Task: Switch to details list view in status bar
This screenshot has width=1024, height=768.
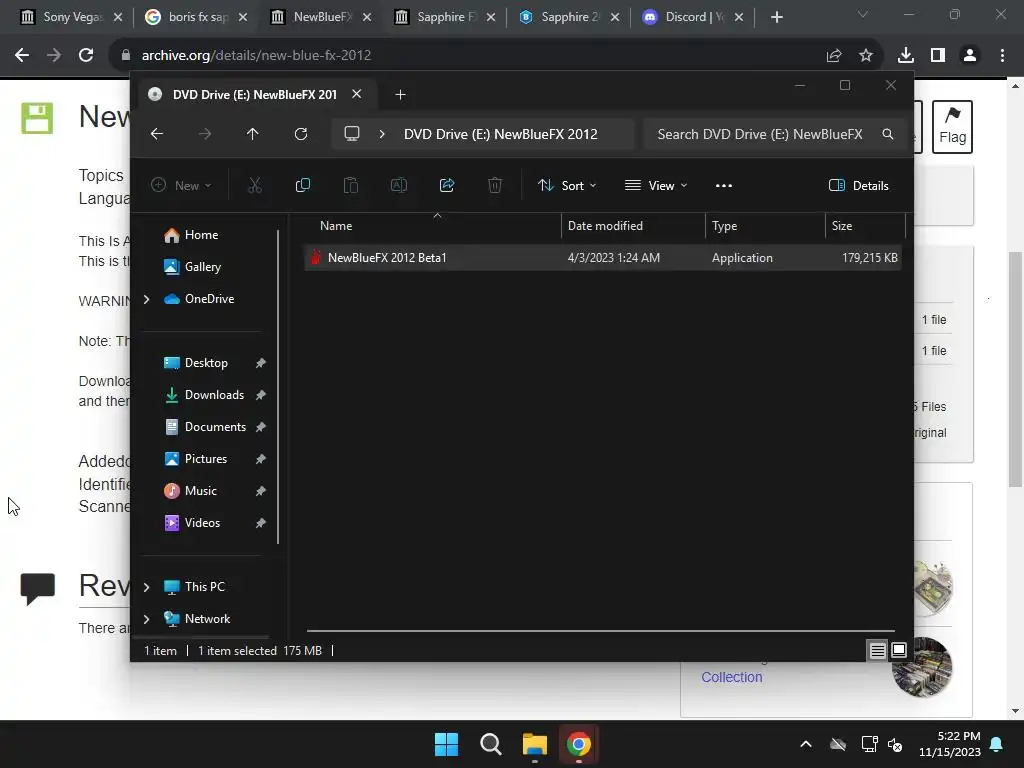Action: (x=878, y=650)
